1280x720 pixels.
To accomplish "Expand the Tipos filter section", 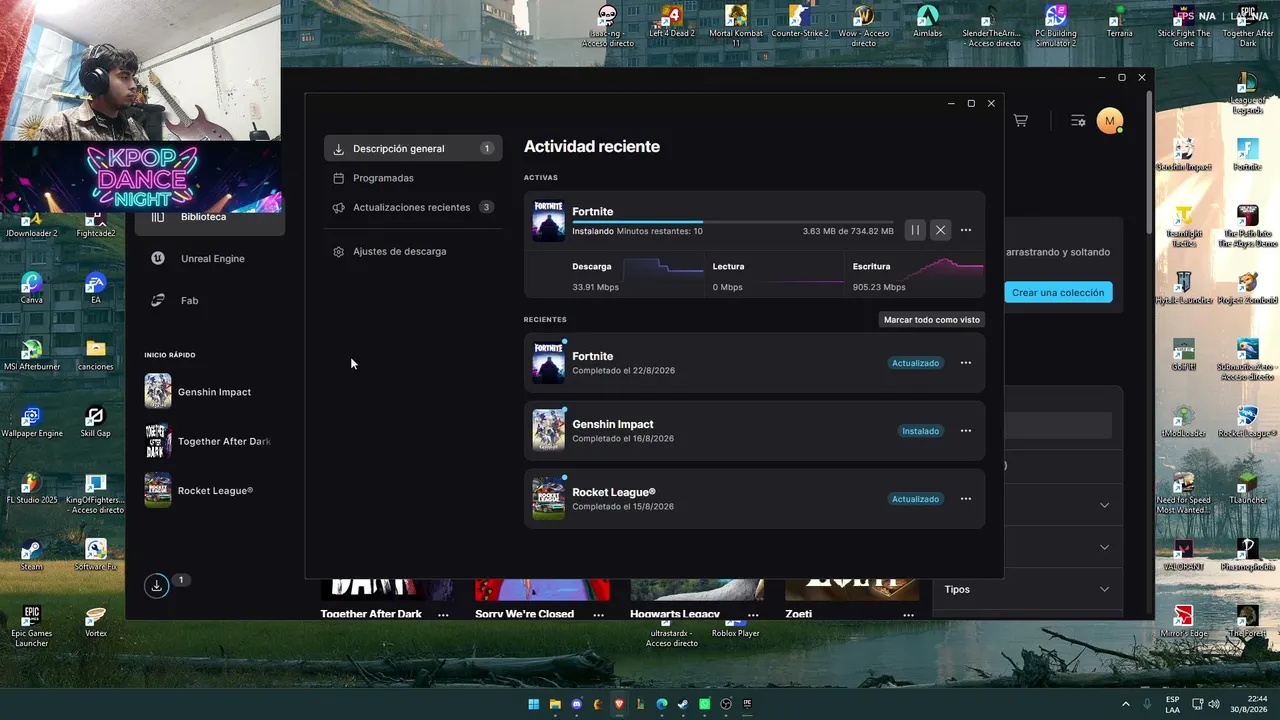I will 1028,589.
